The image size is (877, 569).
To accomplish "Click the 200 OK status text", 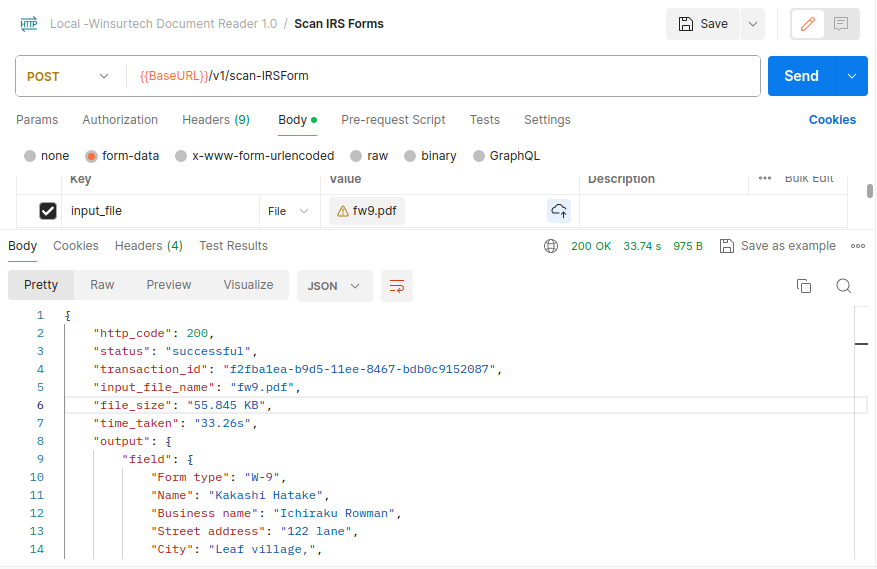I will tap(591, 246).
